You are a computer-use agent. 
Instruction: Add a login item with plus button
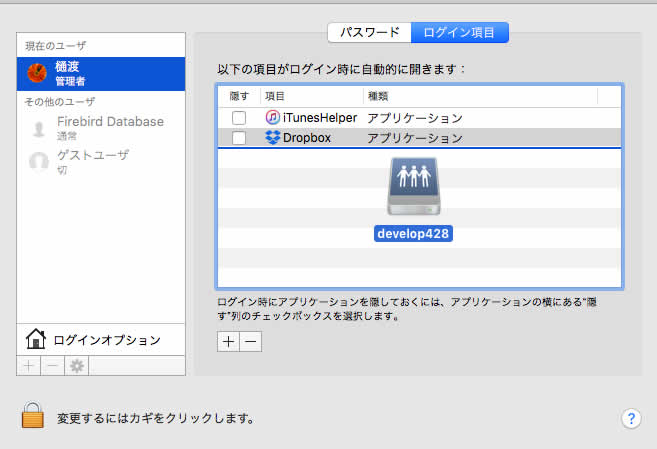[228, 341]
